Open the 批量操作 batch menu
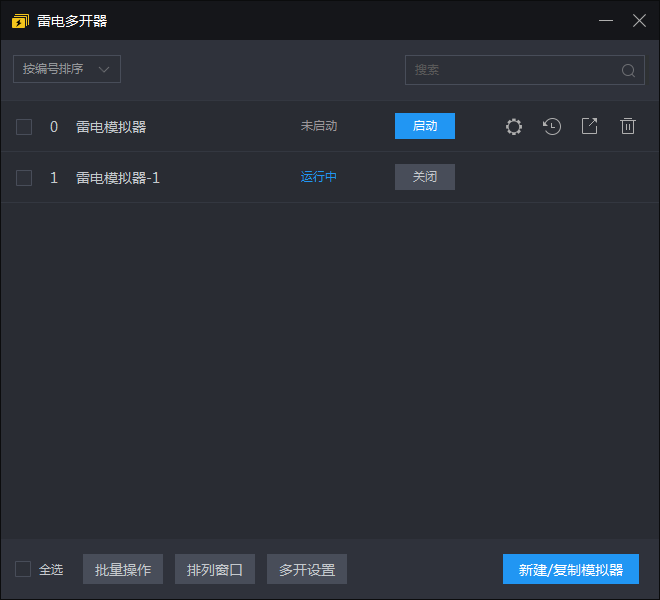This screenshot has width=660, height=600. point(123,570)
